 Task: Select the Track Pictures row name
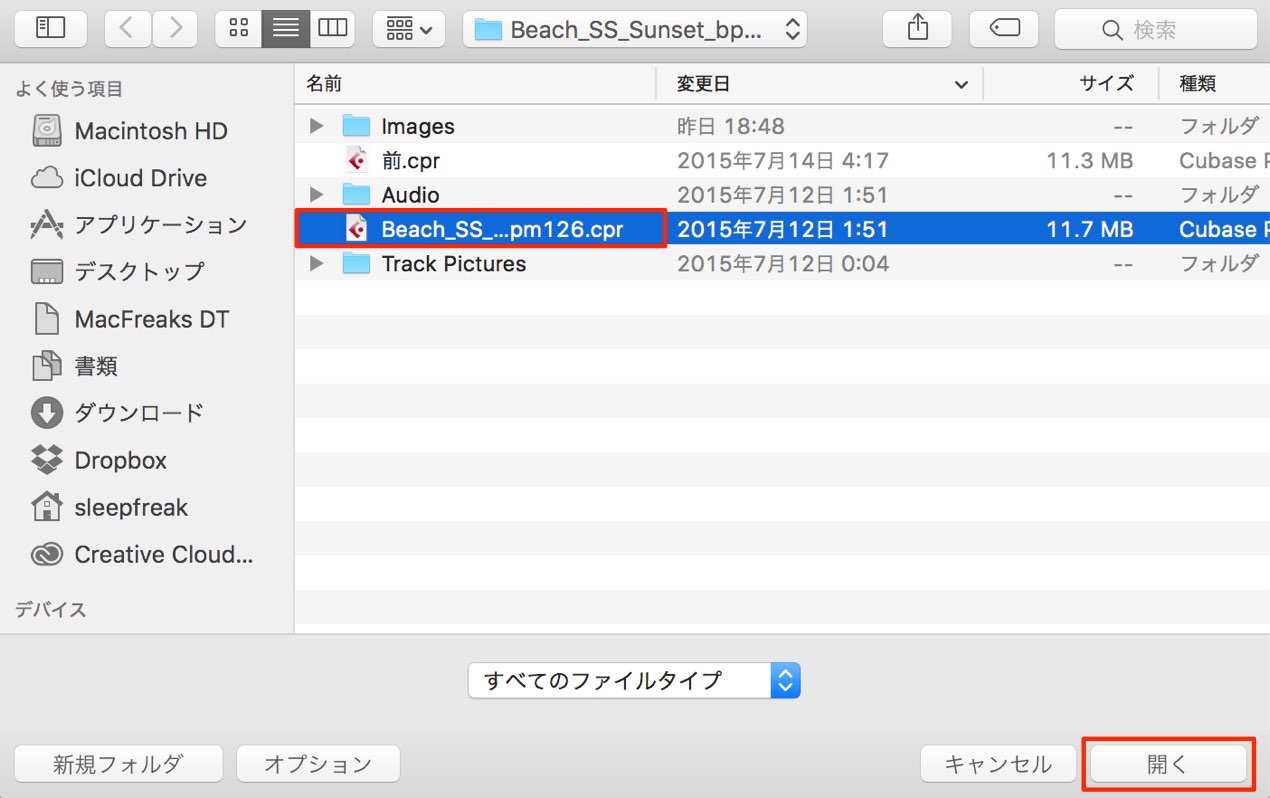click(x=454, y=263)
